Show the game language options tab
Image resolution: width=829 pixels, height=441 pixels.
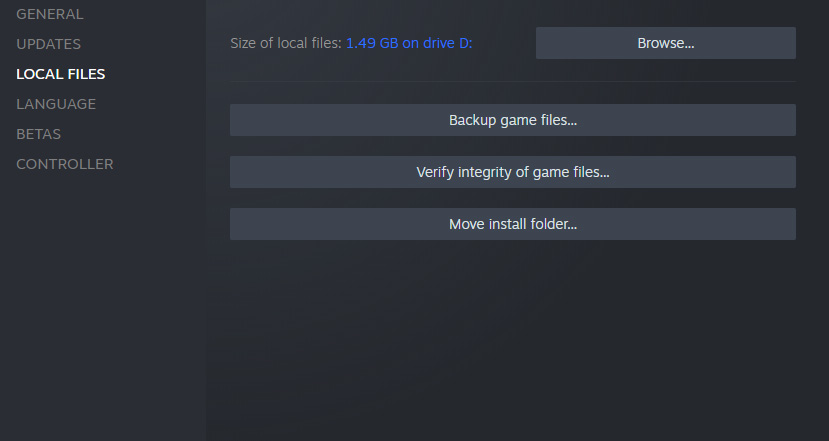[56, 104]
